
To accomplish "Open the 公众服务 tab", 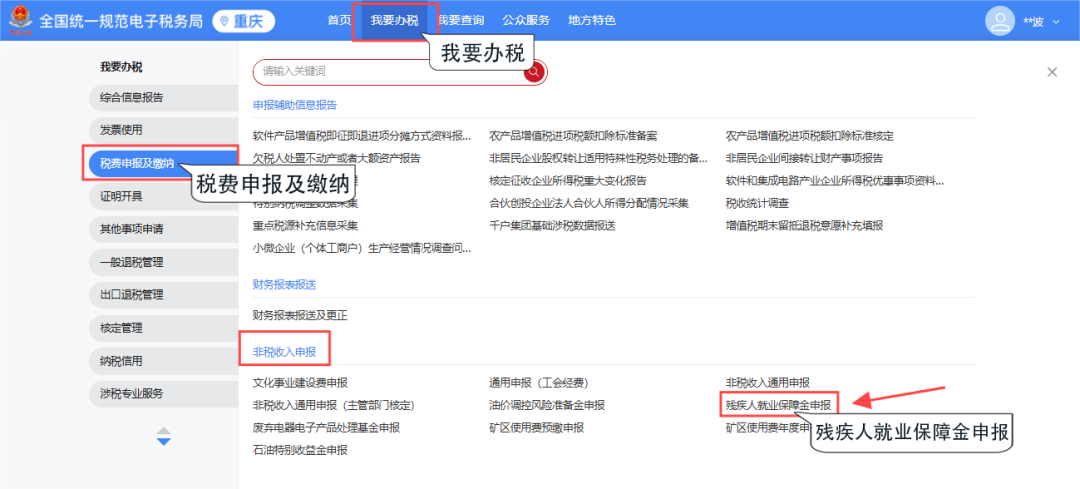I will point(526,21).
